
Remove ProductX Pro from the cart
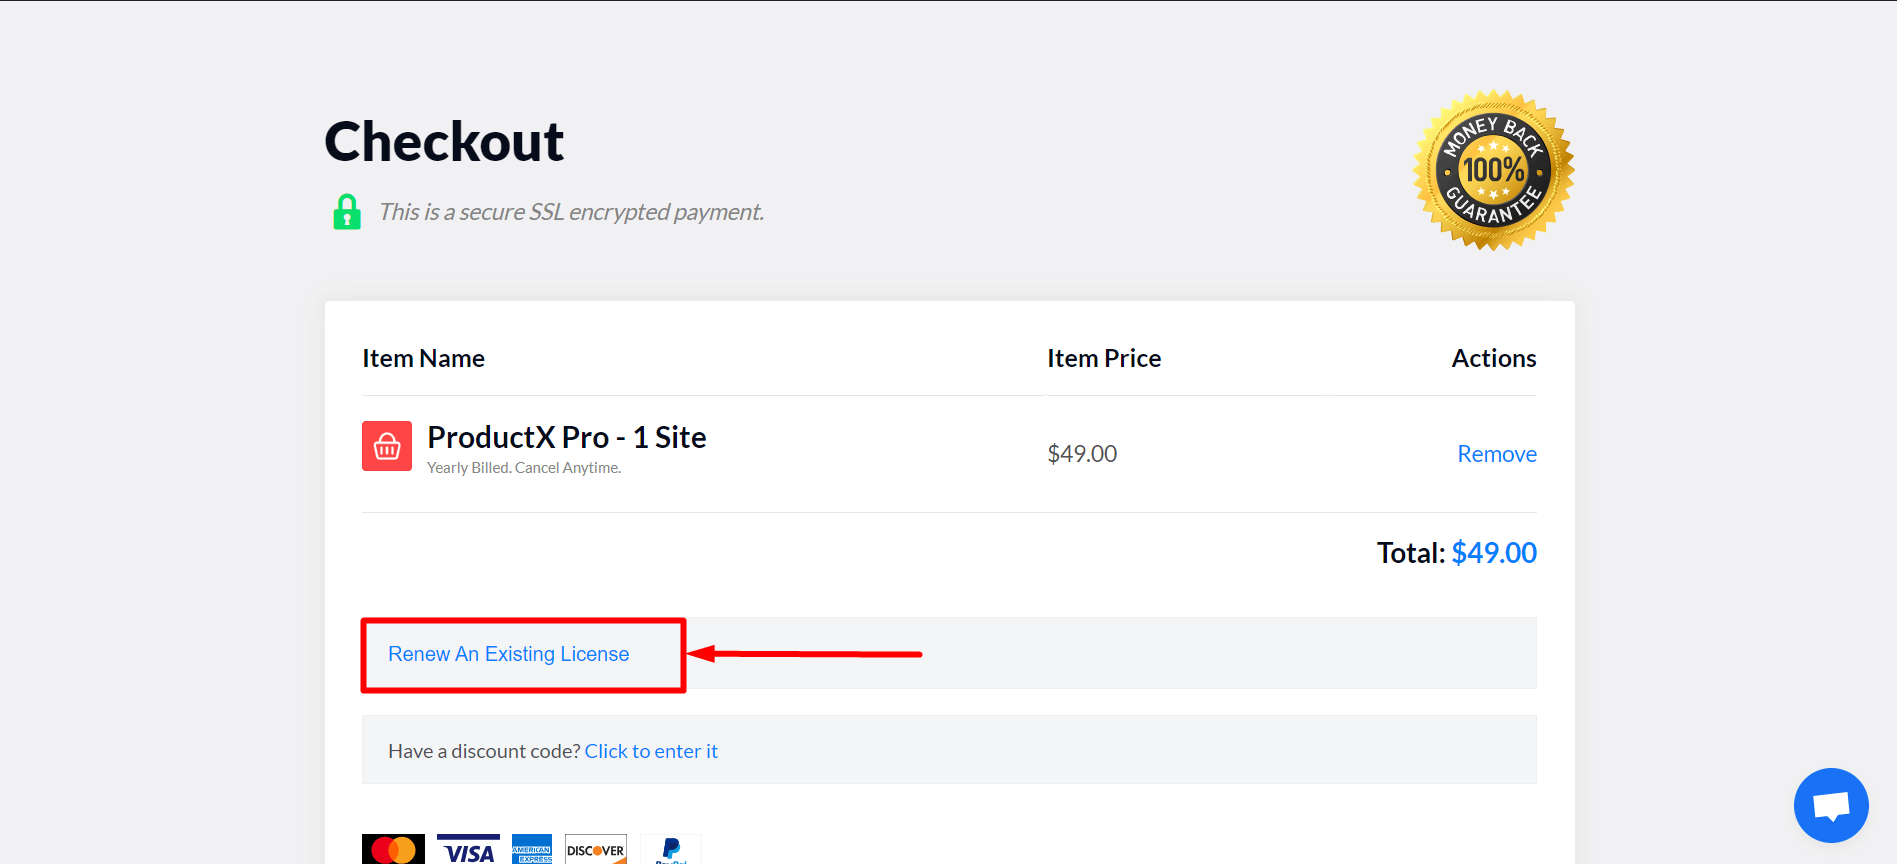coord(1496,453)
